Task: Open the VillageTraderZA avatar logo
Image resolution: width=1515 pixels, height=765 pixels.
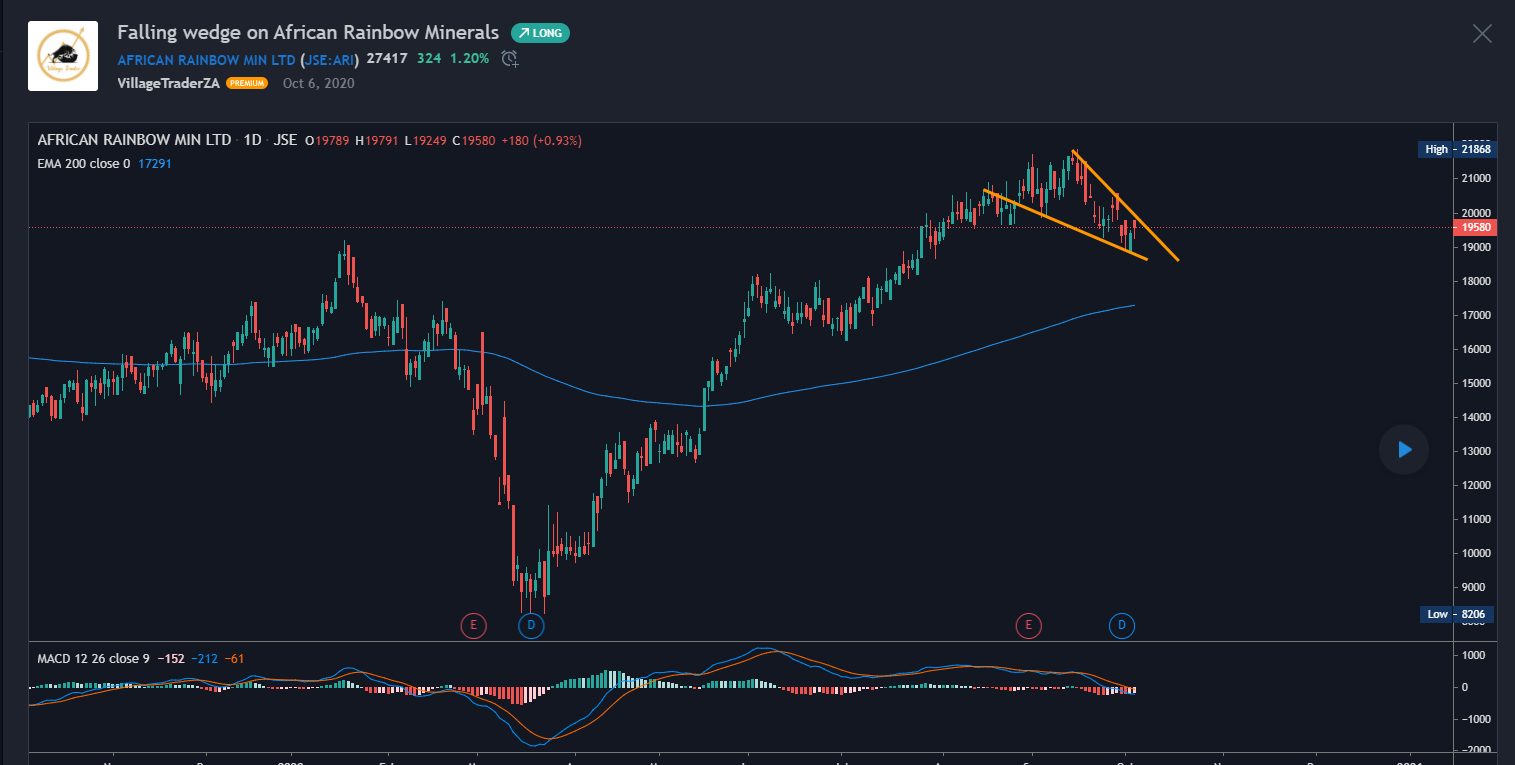Action: pos(63,56)
